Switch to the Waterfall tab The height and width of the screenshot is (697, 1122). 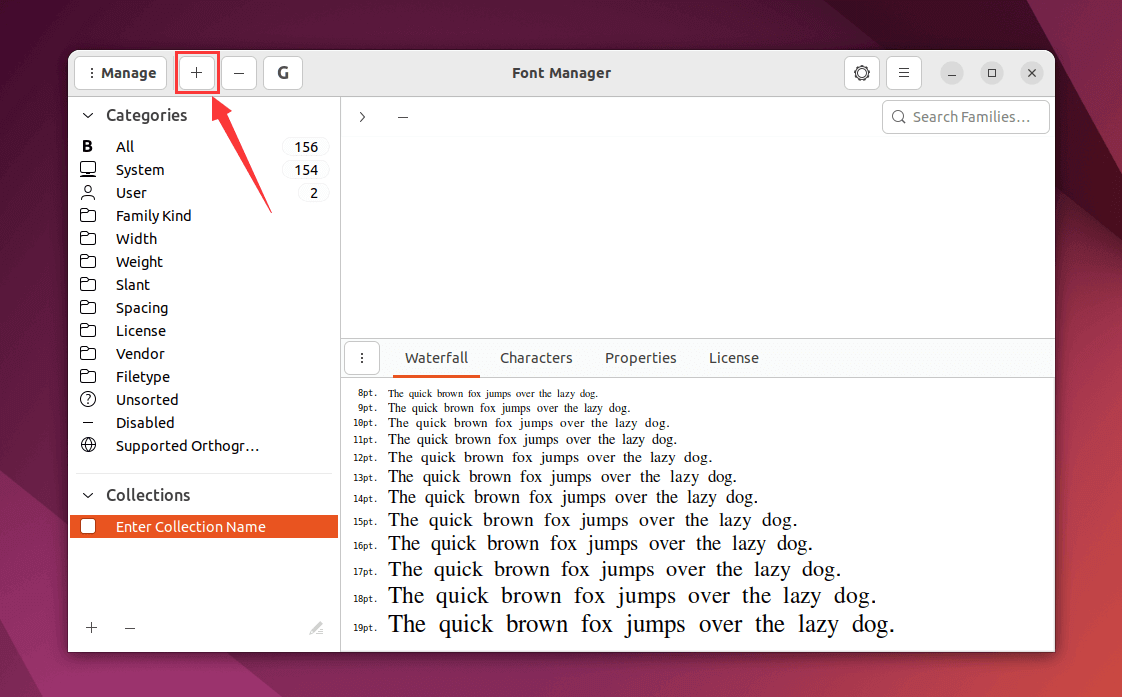click(436, 358)
